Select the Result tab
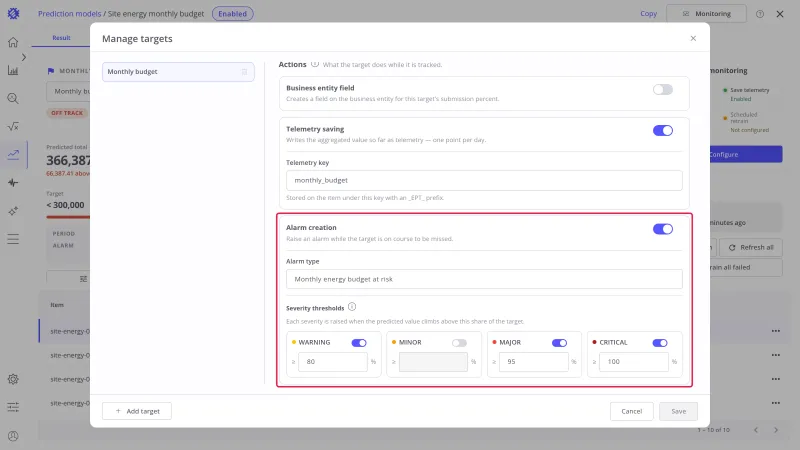 click(61, 38)
